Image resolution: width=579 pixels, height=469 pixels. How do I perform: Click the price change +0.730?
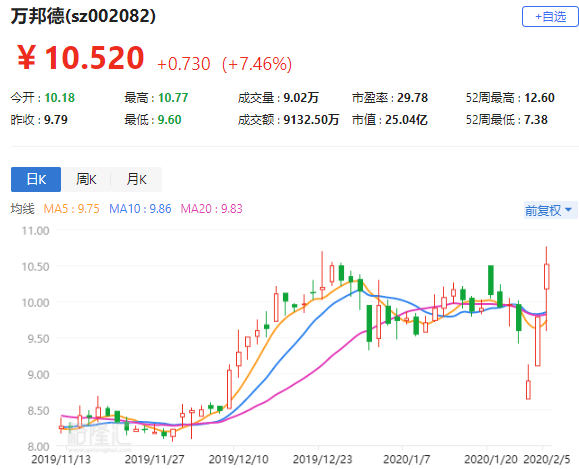coord(184,64)
